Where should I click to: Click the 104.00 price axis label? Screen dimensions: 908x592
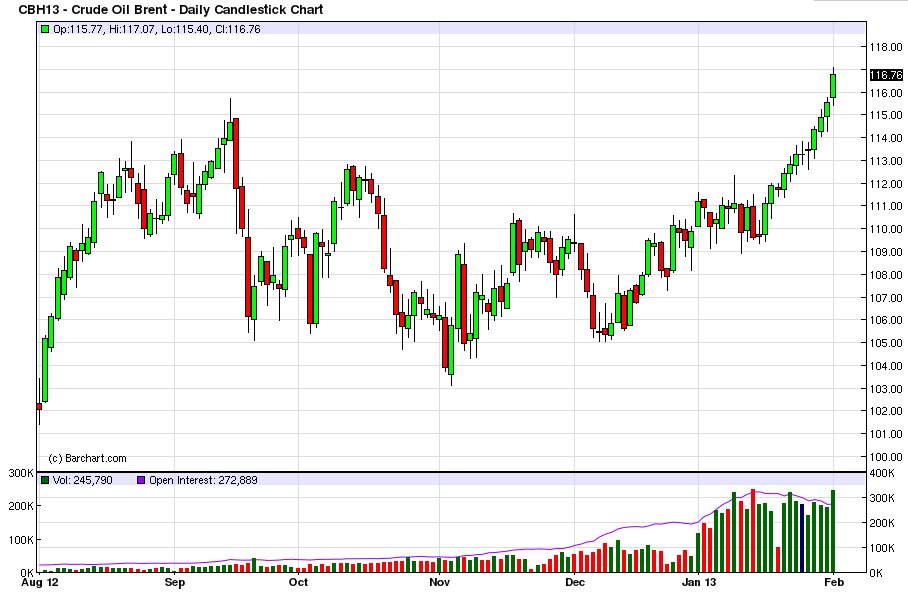(x=886, y=366)
